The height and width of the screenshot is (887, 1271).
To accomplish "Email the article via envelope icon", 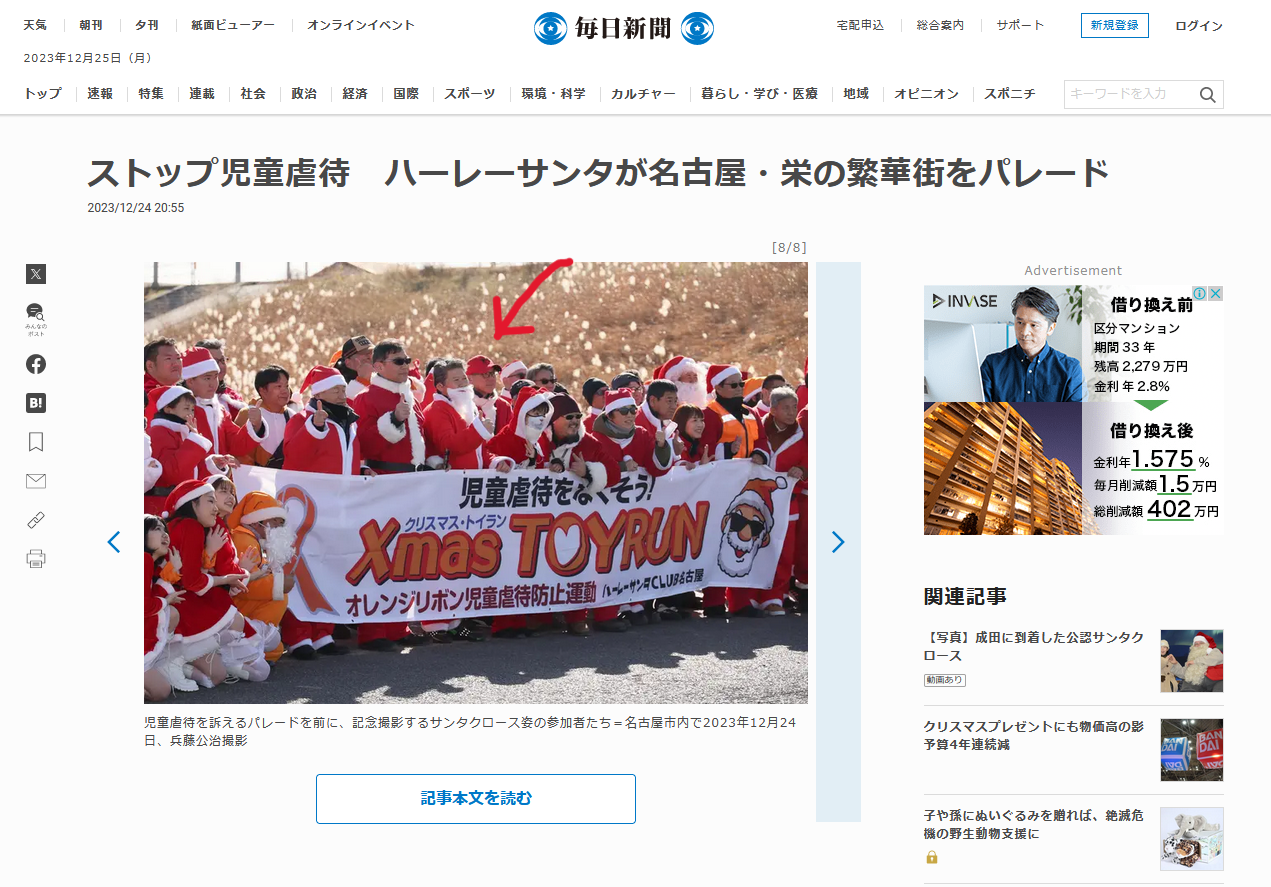I will tap(36, 481).
